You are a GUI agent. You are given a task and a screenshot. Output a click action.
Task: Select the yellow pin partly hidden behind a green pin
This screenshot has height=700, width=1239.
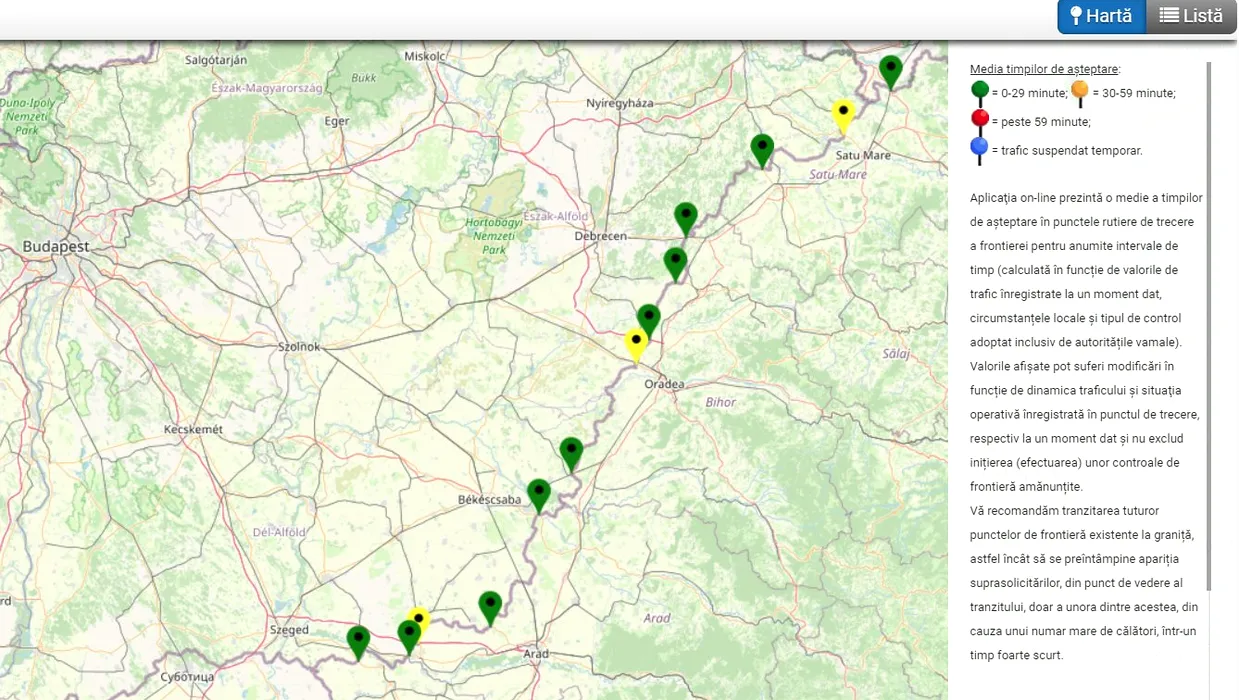pos(420,617)
